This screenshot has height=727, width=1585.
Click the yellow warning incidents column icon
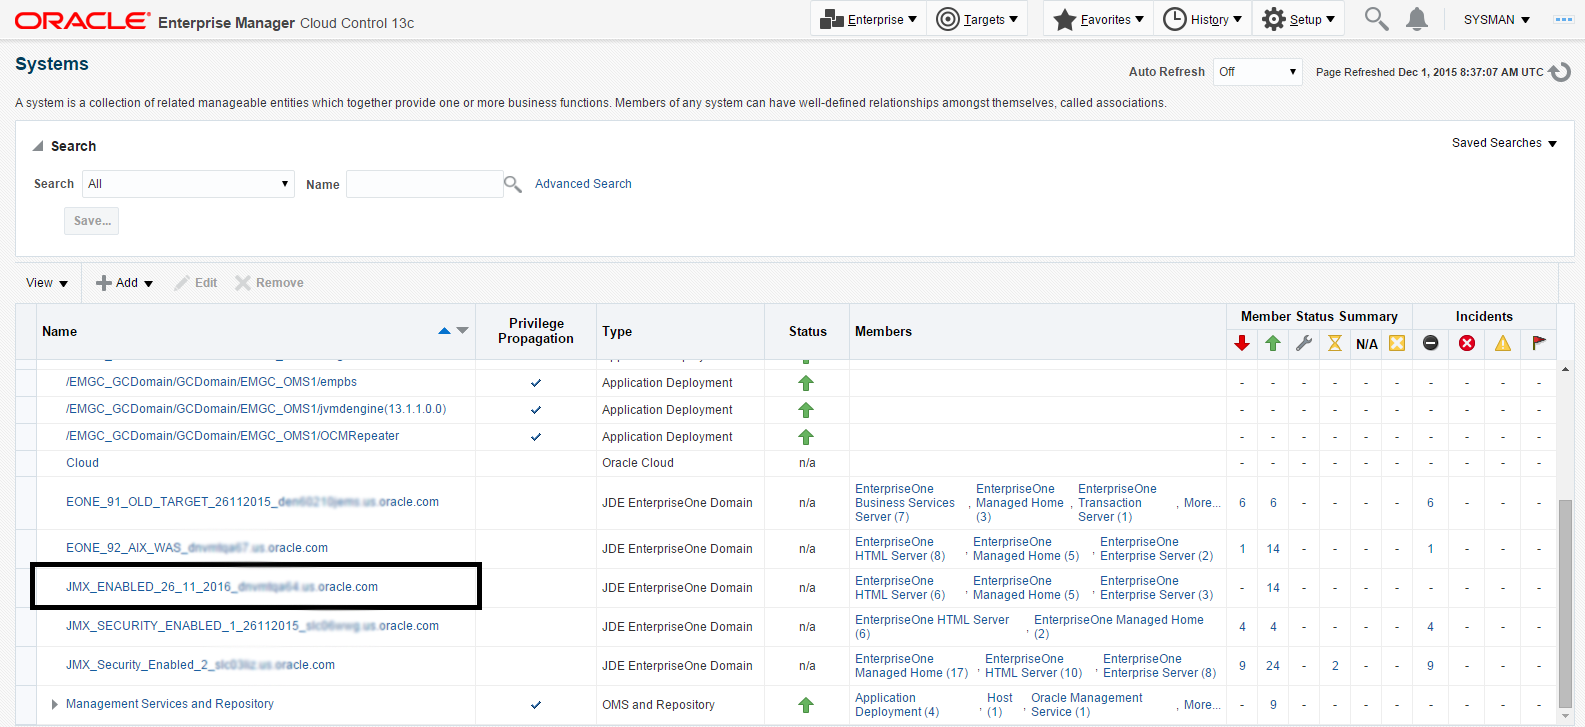[1503, 343]
